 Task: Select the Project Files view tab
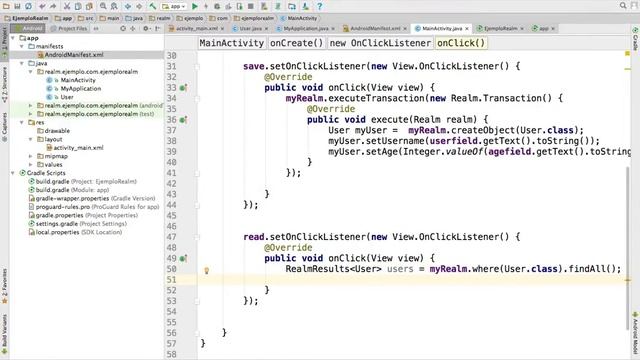69,29
